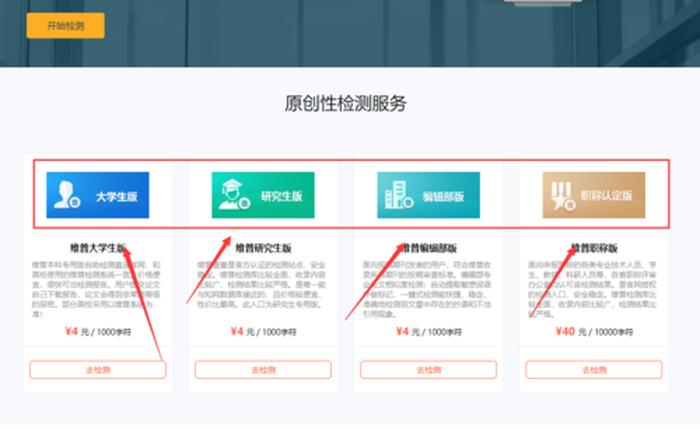700x428 pixels.
Task: Click the graduate cap icon in 研究生版 banner
Action: [234, 195]
